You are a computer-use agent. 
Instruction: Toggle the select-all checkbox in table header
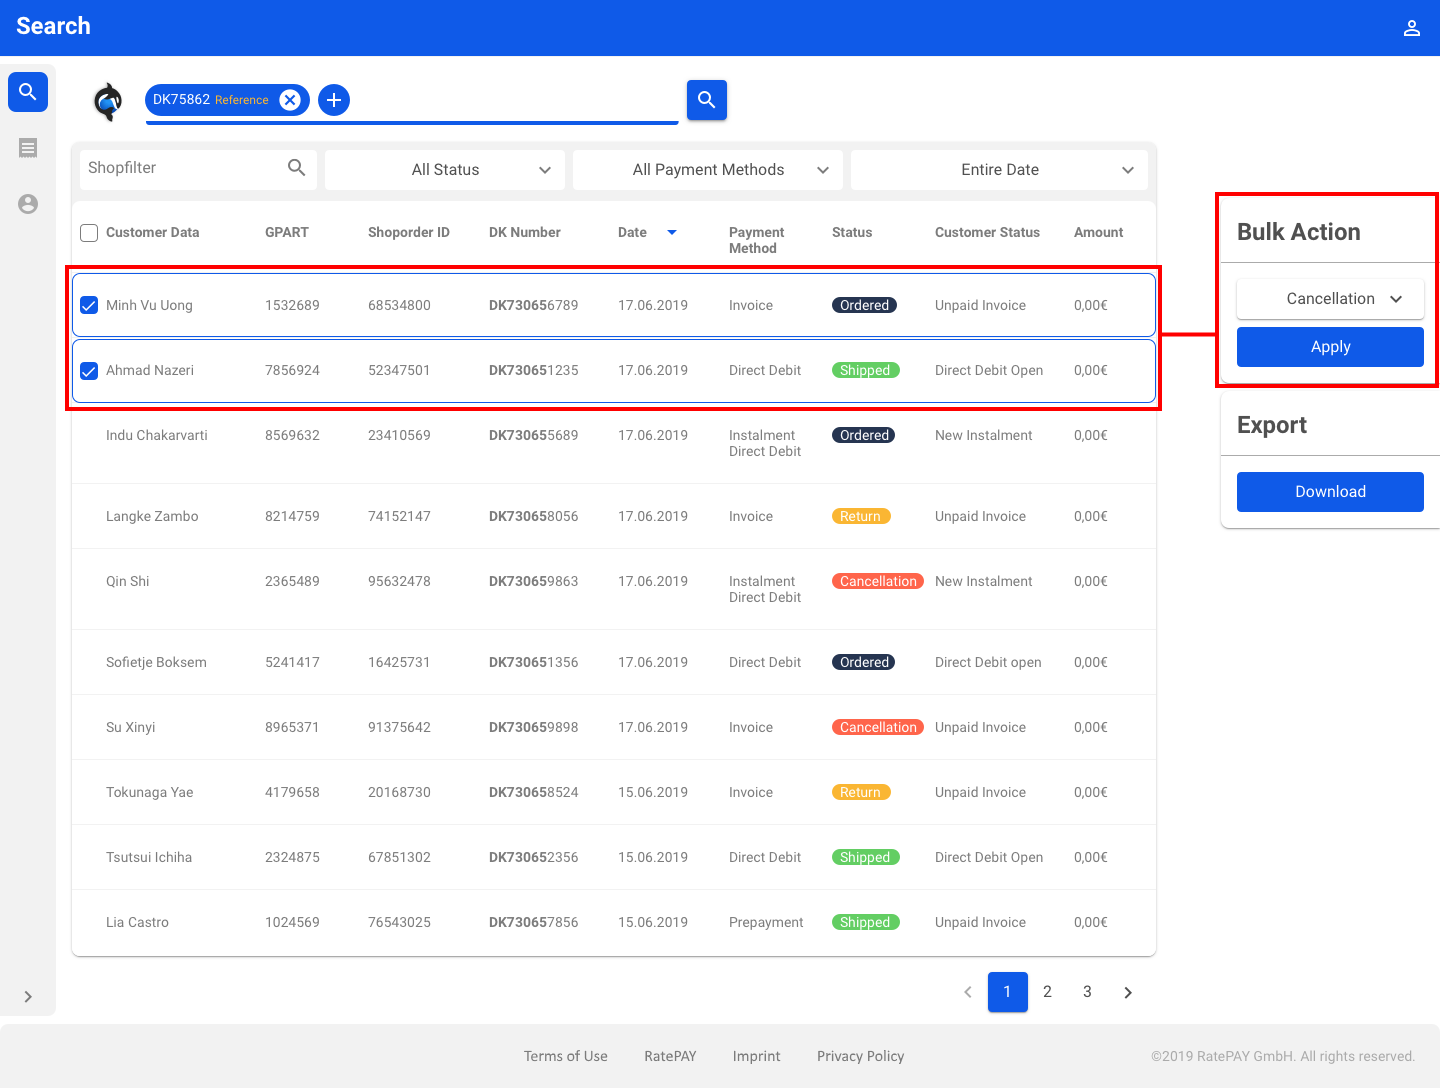click(x=89, y=233)
